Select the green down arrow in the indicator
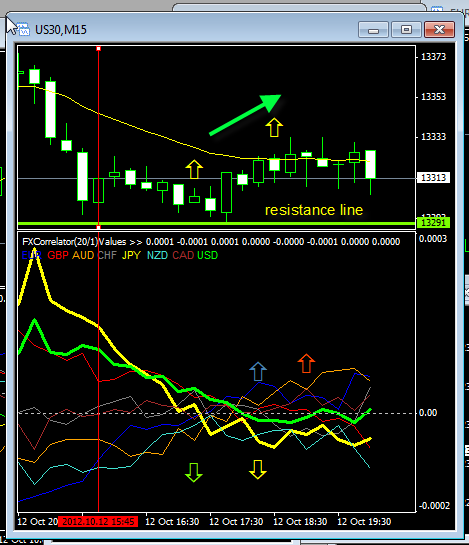The image size is (469, 545). [194, 472]
